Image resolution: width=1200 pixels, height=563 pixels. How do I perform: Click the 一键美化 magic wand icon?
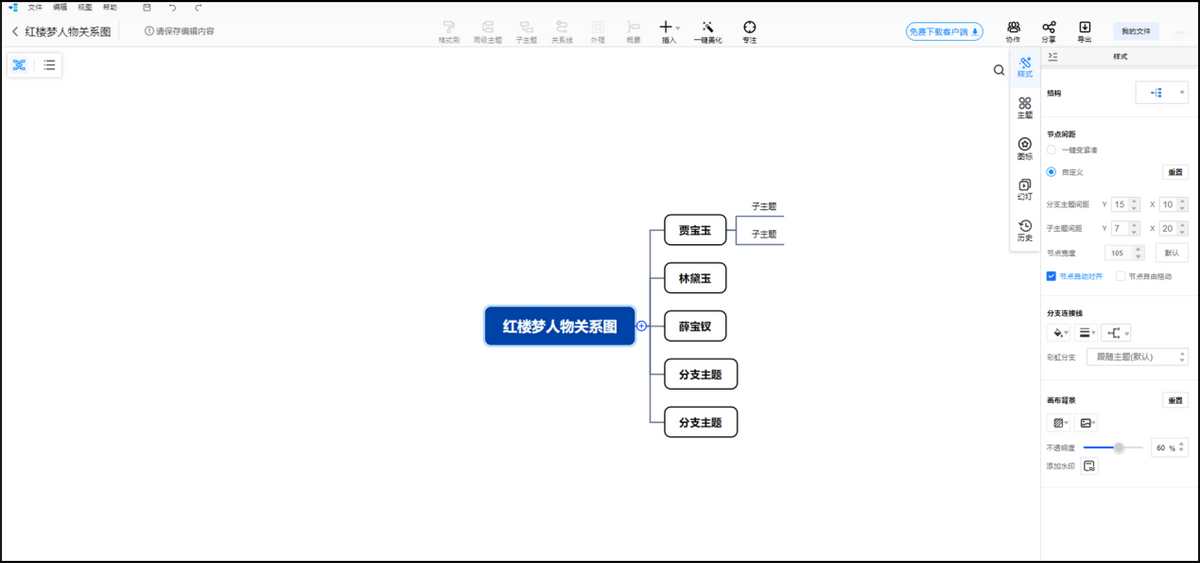point(707,27)
